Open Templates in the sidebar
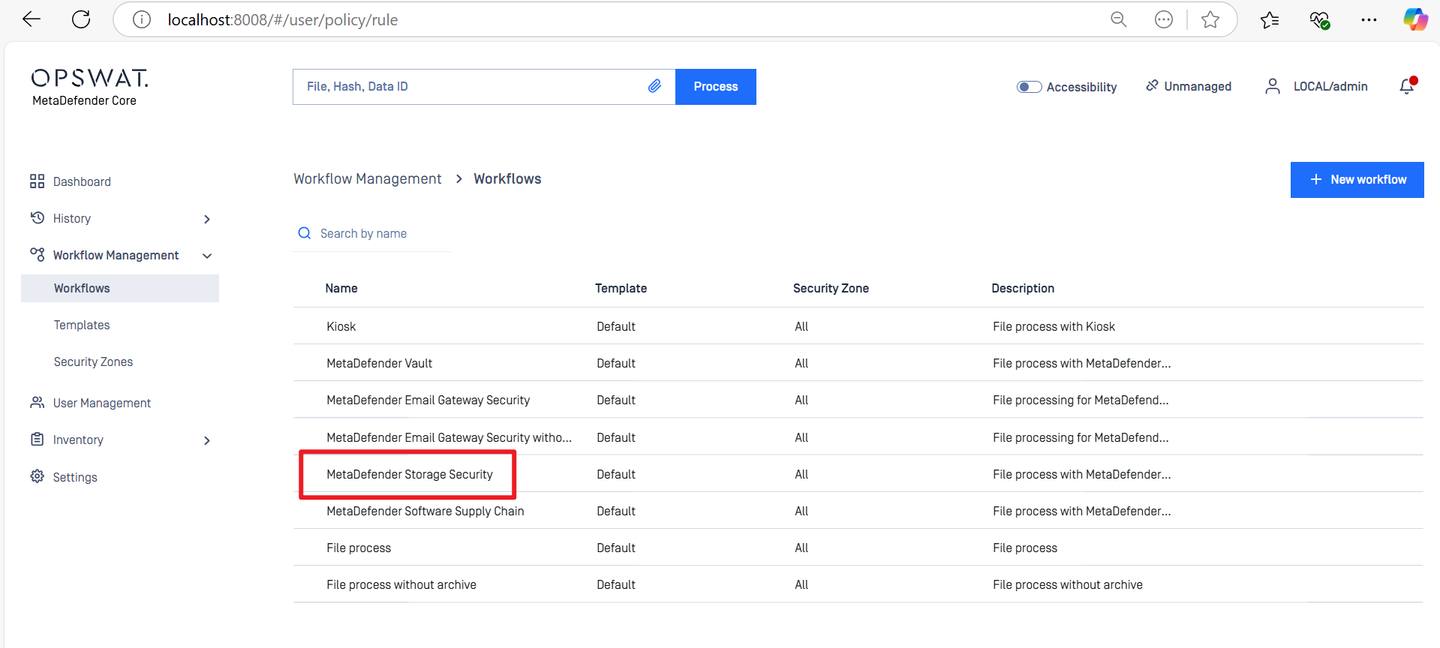Image resolution: width=1440 pixels, height=648 pixels. tap(82, 325)
